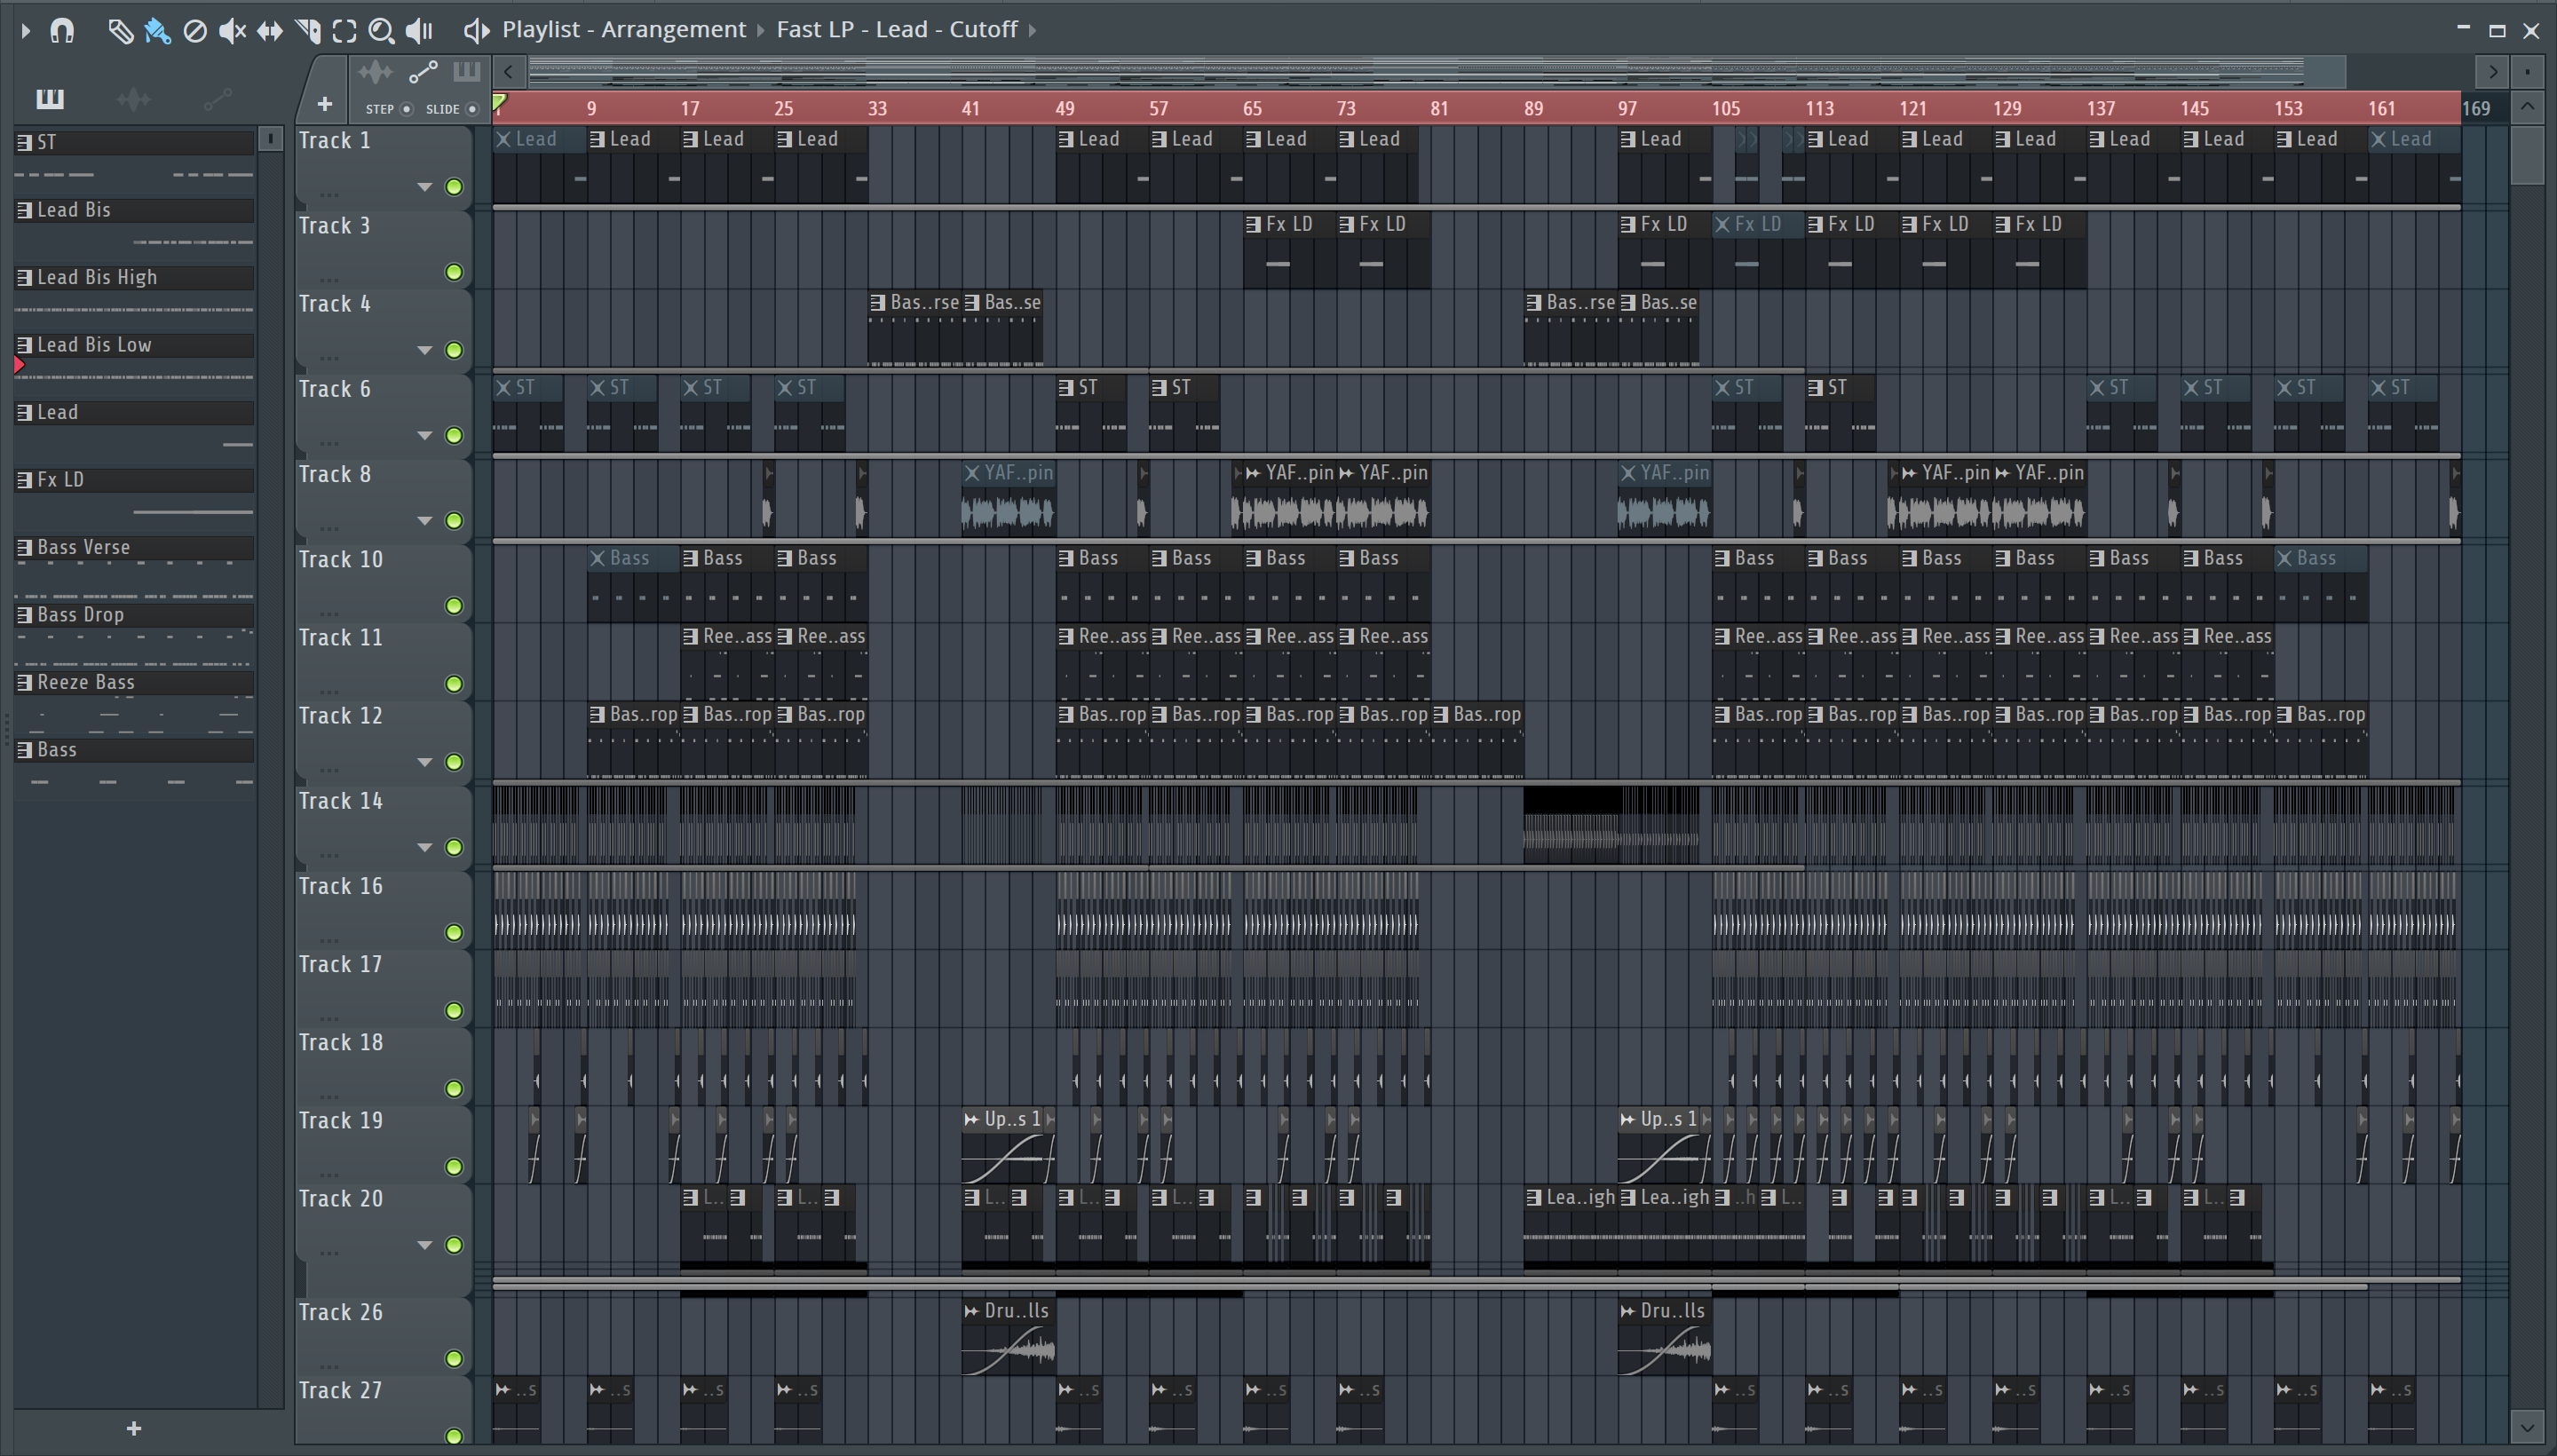
Task: Click bar 97 on the timeline ruler
Action: (1628, 109)
